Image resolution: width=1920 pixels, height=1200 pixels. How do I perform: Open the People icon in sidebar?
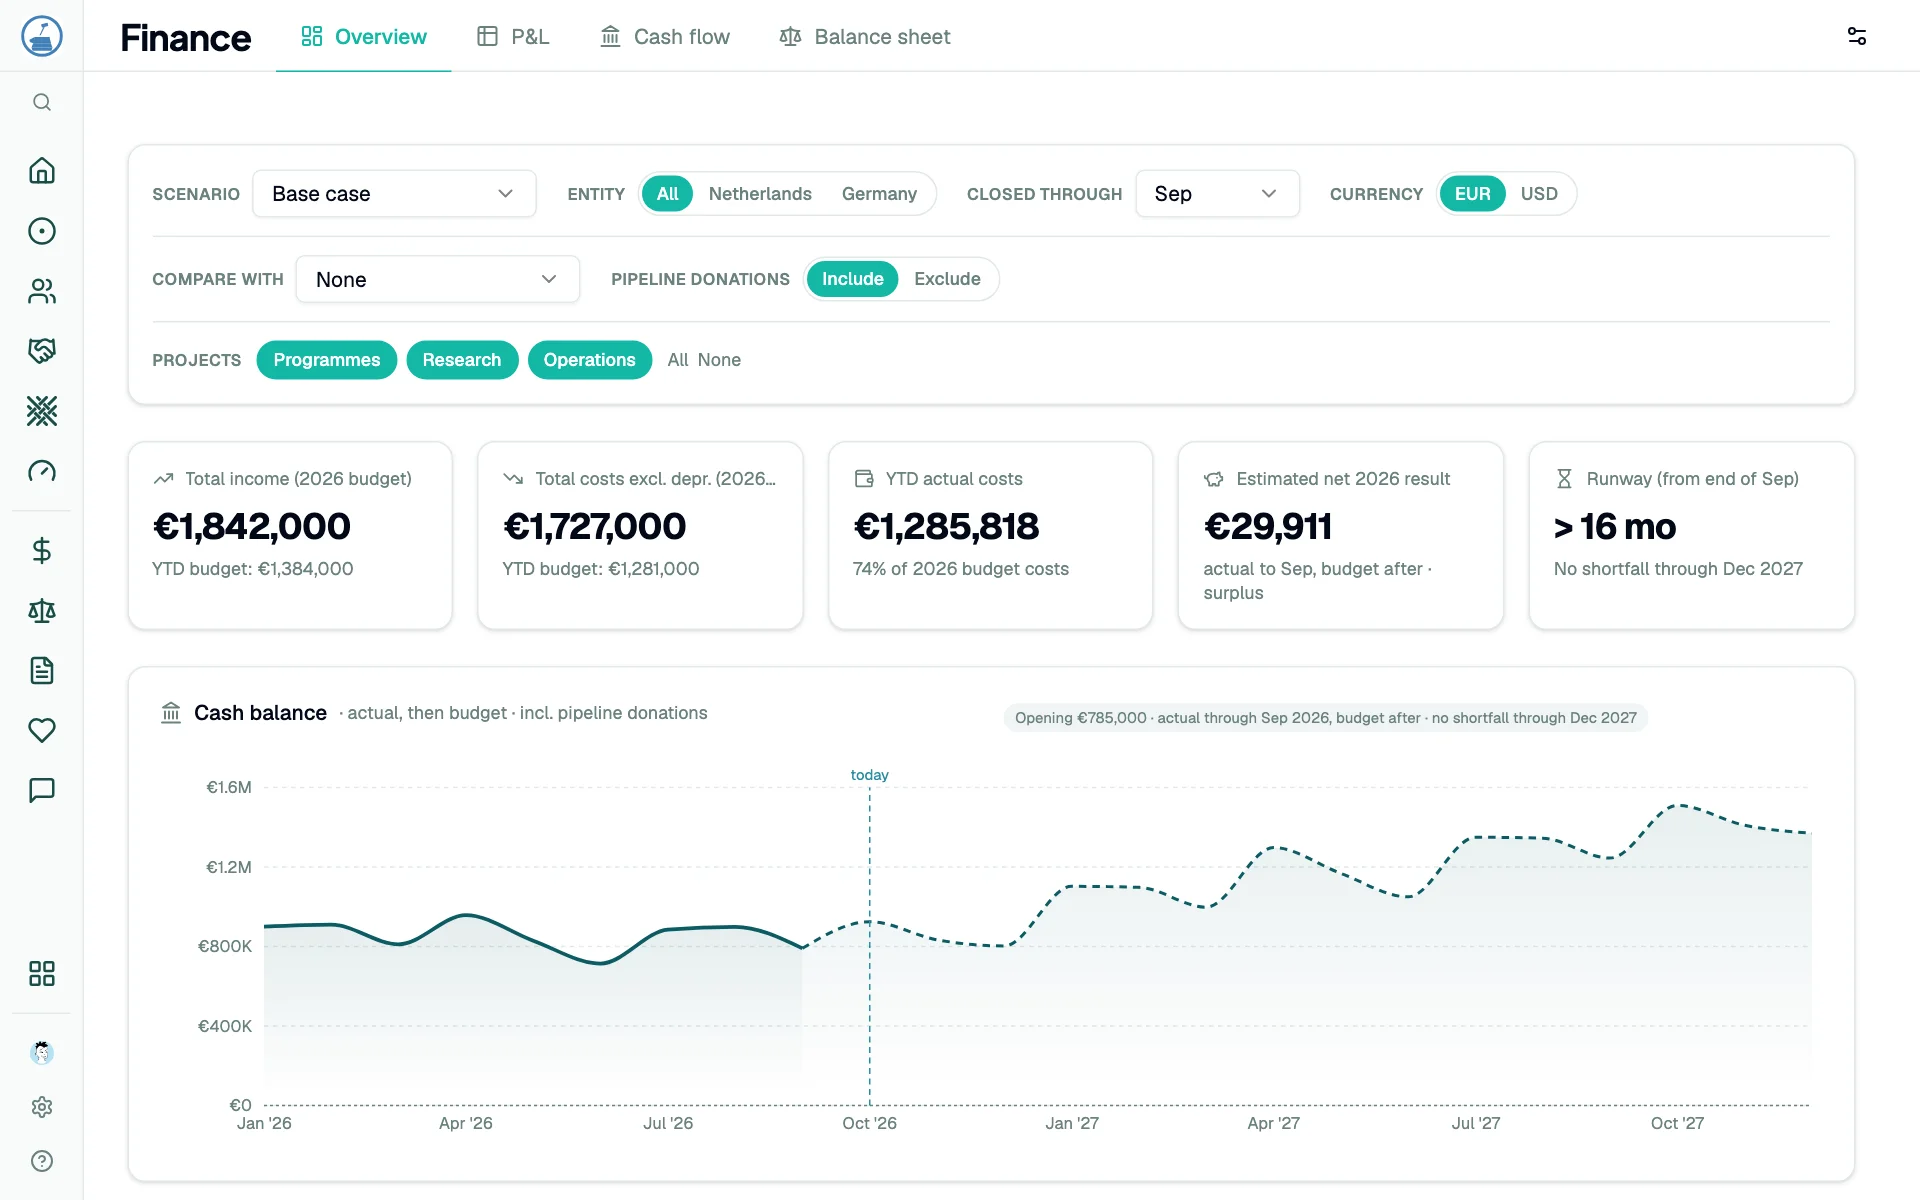pos(42,291)
